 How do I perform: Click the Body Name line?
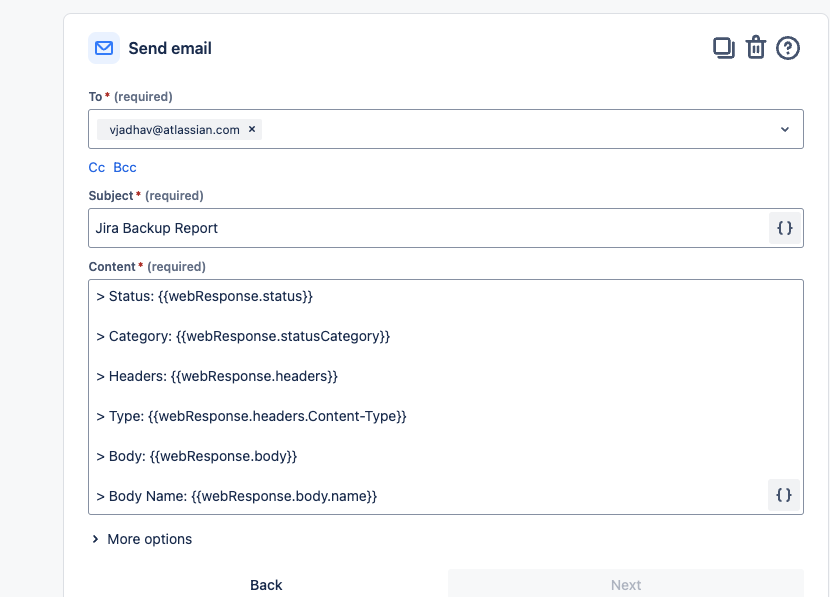pos(237,496)
